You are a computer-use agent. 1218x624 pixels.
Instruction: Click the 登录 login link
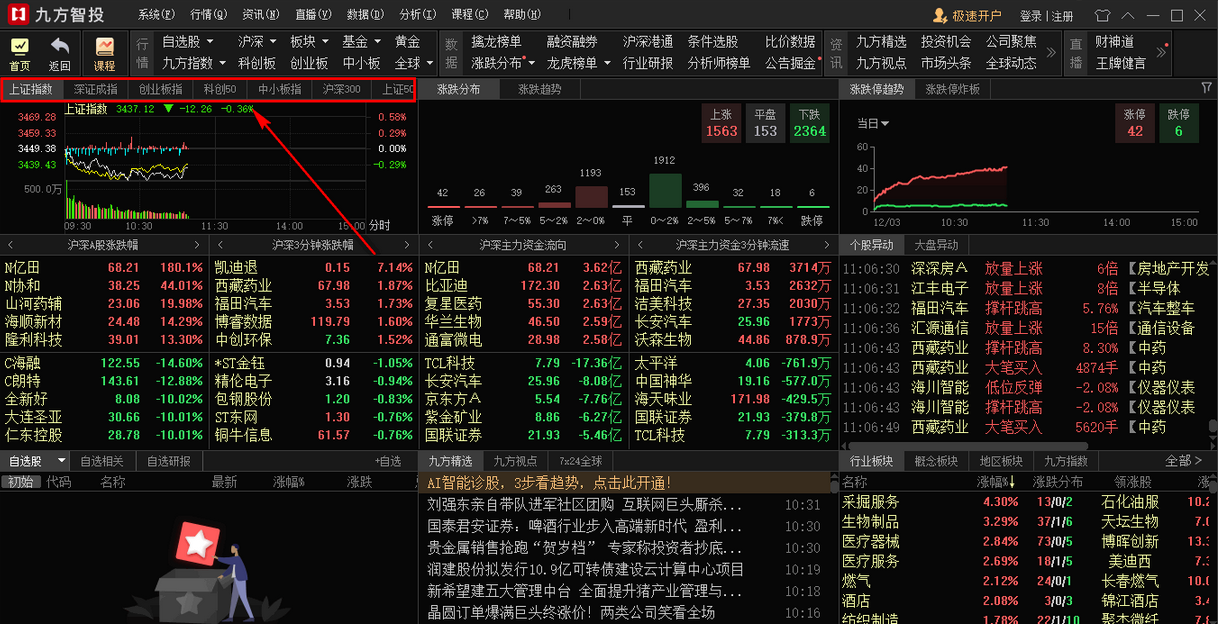1031,16
